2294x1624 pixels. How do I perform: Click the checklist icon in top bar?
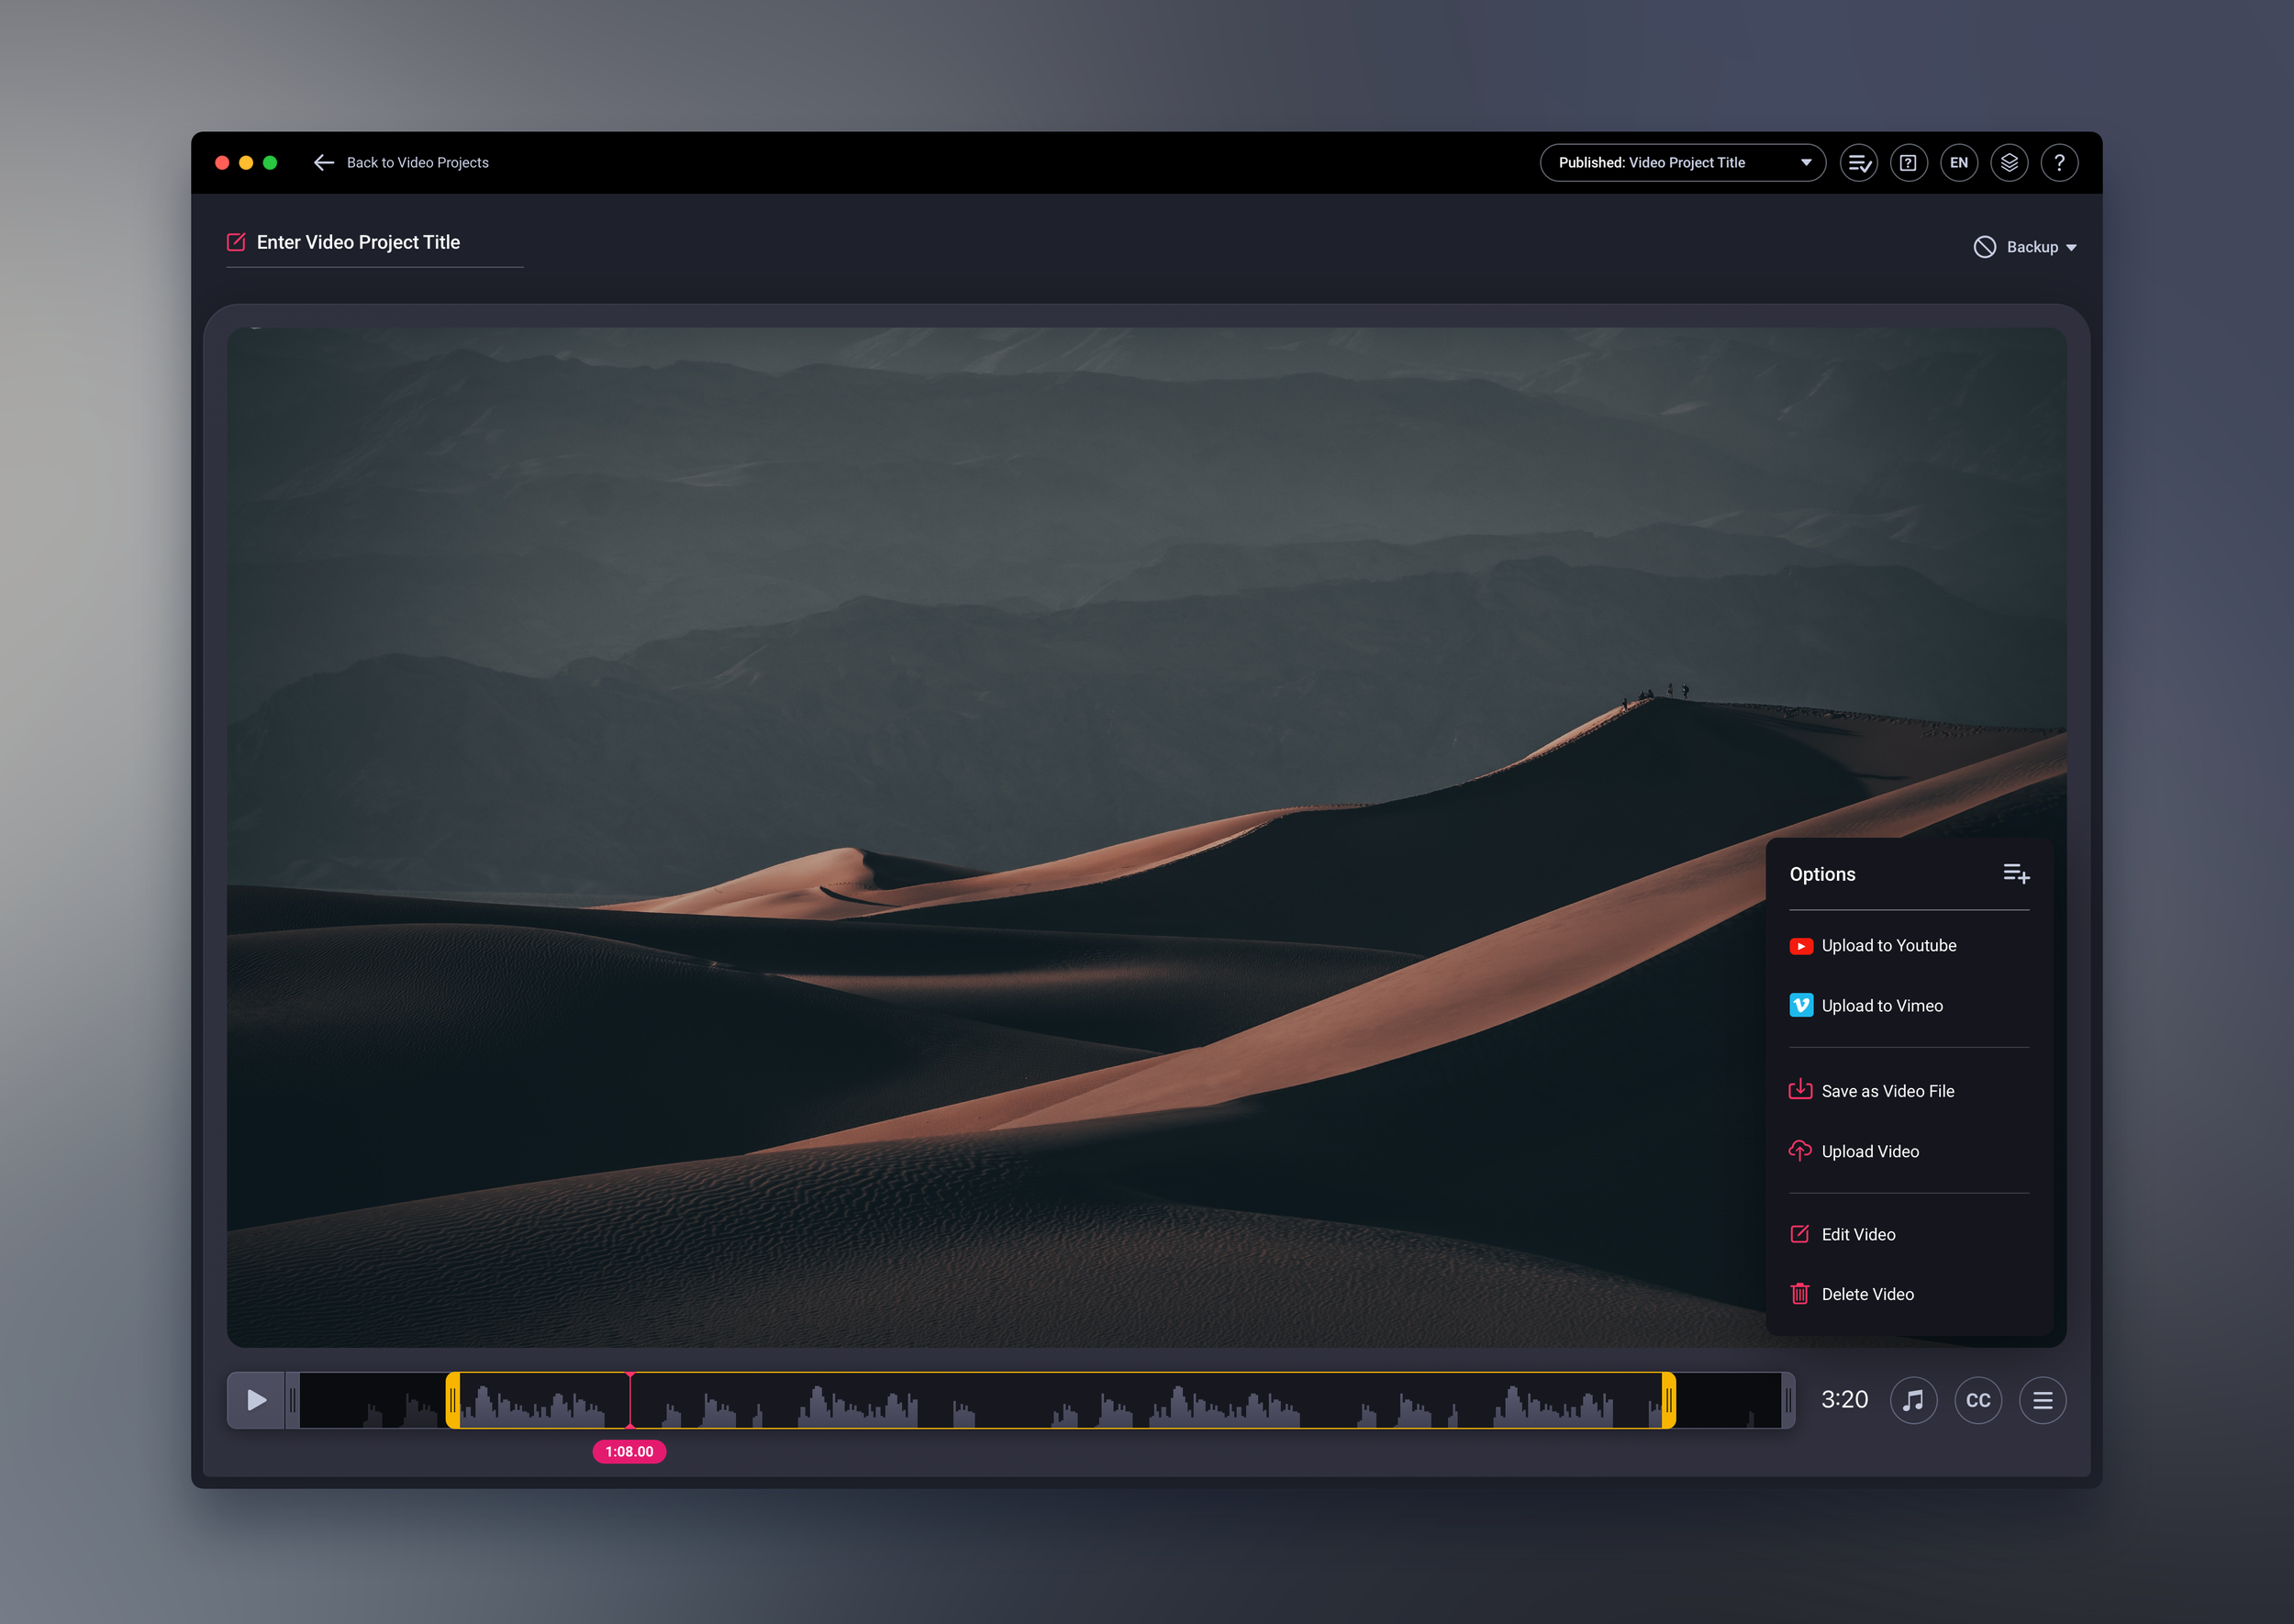(x=1858, y=163)
